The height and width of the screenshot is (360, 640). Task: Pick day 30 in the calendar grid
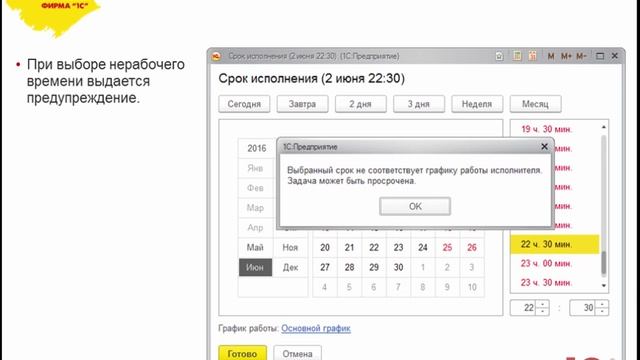[398, 267]
